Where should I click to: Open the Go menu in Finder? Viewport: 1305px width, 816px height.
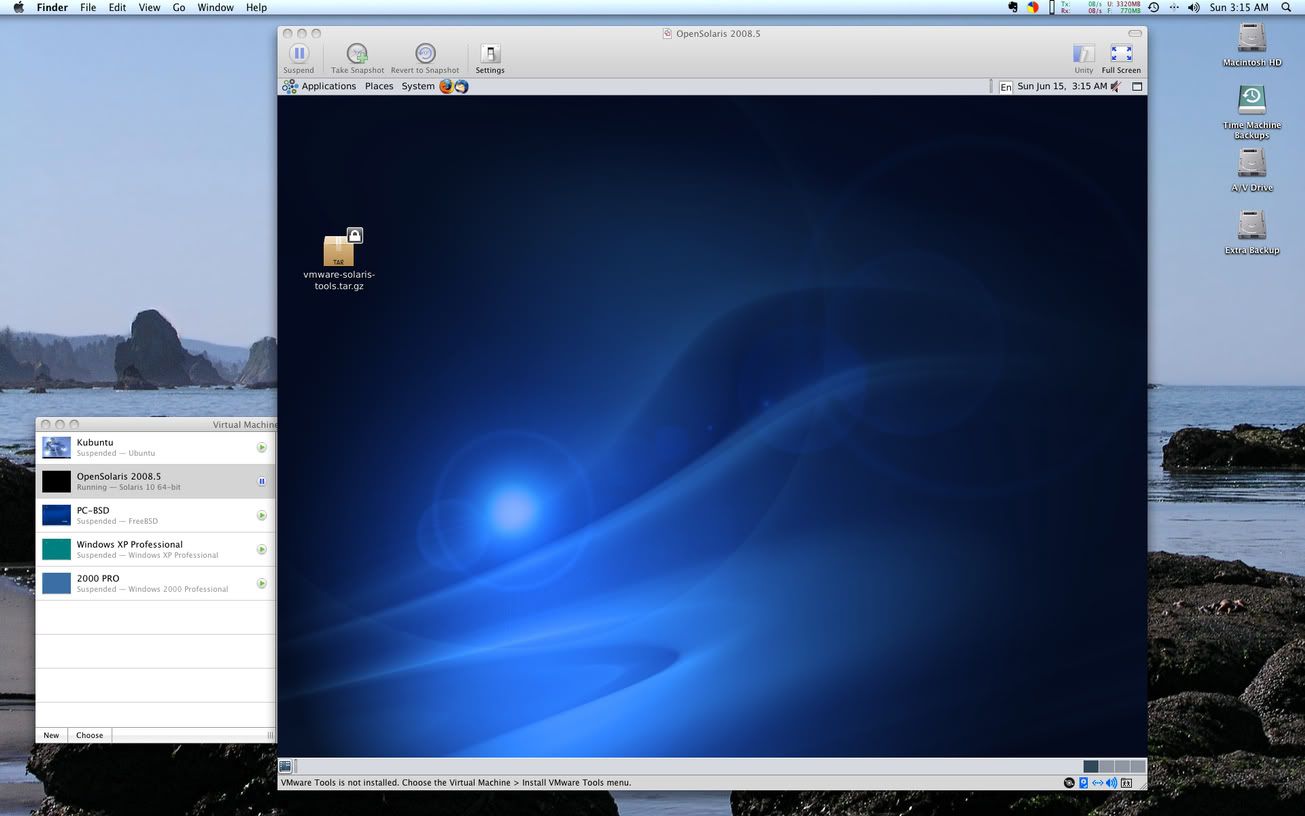pyautogui.click(x=179, y=7)
